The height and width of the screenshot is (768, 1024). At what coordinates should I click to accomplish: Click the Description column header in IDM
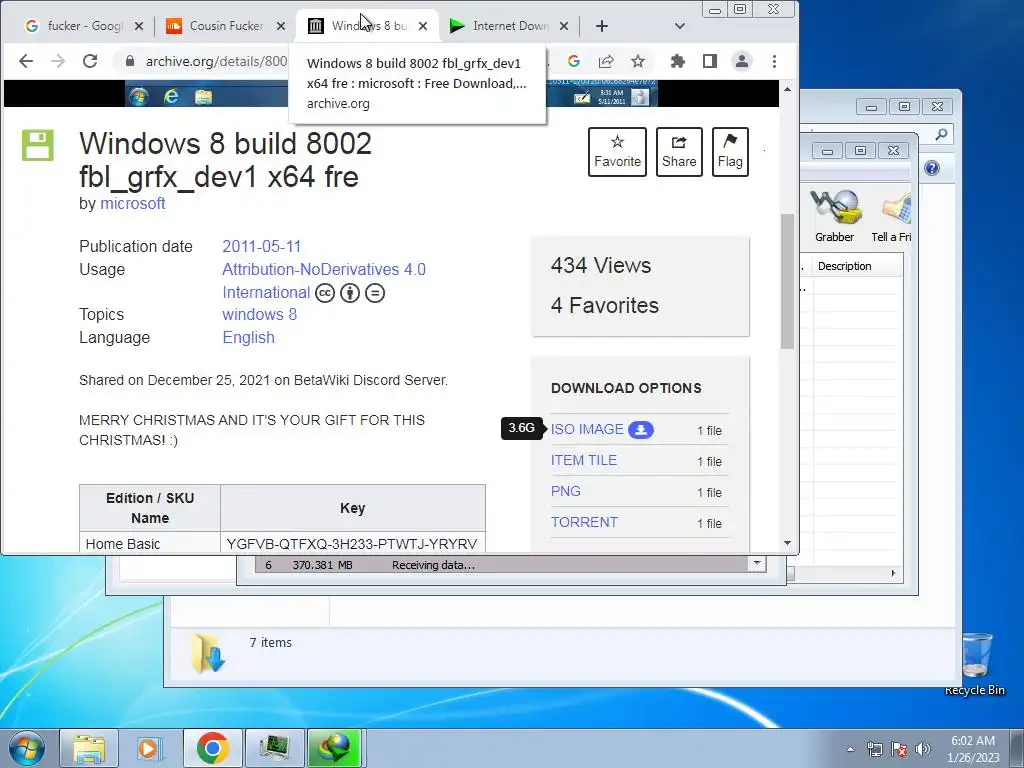858,266
